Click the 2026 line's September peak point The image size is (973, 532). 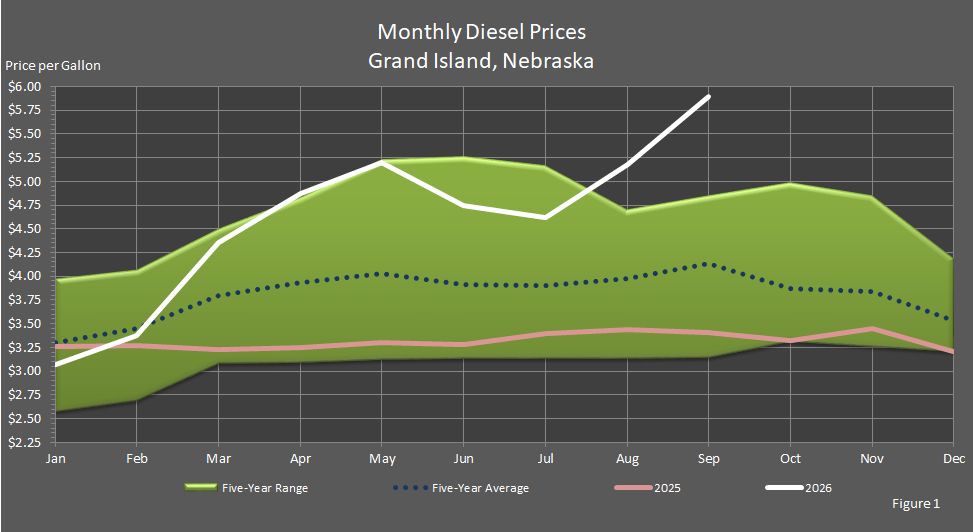708,97
